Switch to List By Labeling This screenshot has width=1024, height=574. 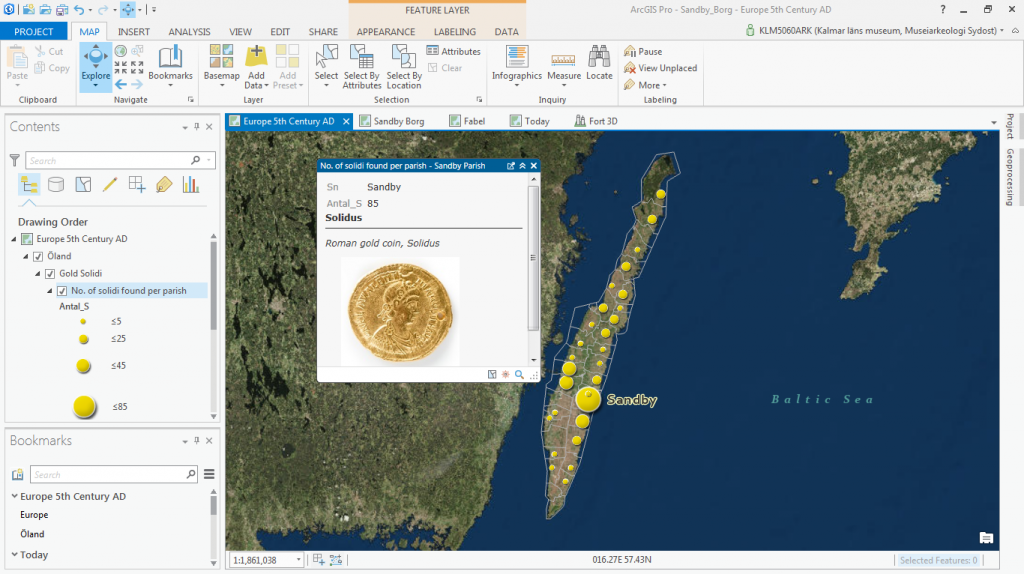point(164,185)
